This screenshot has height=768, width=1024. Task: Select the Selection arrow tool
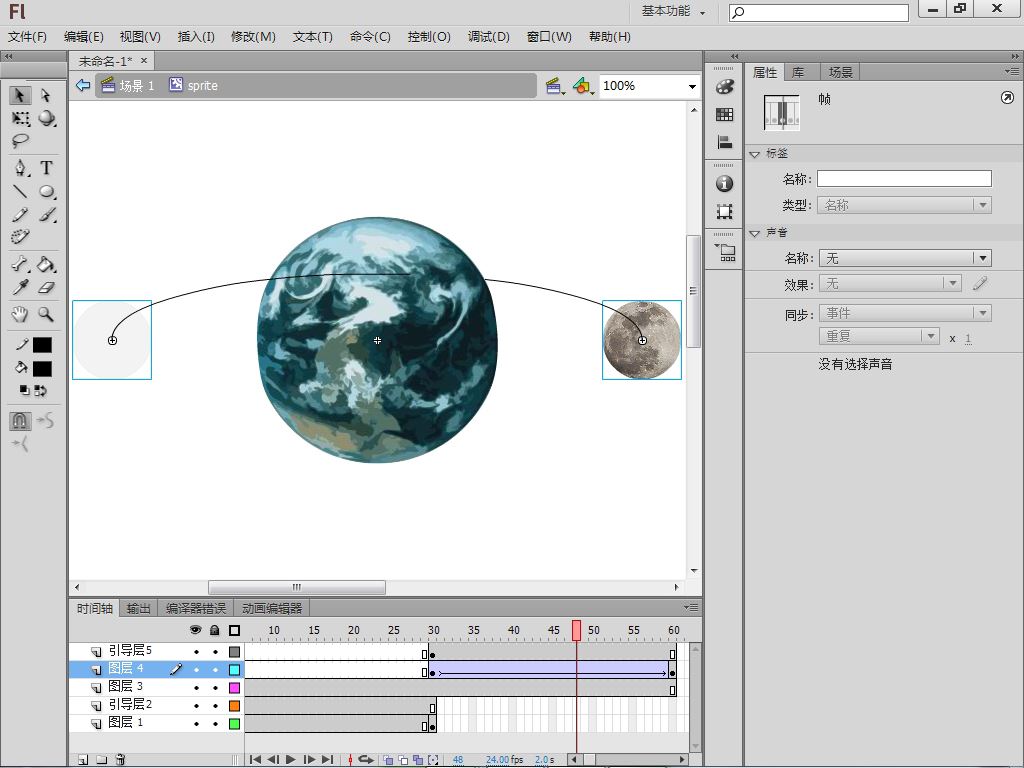(20, 95)
